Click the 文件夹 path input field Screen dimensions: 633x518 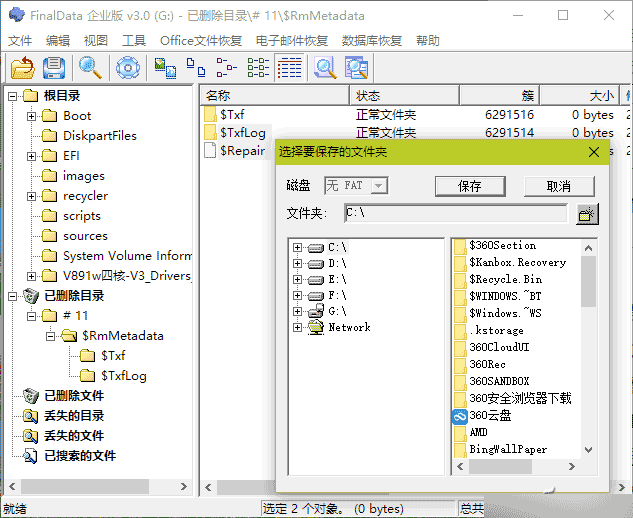point(456,213)
